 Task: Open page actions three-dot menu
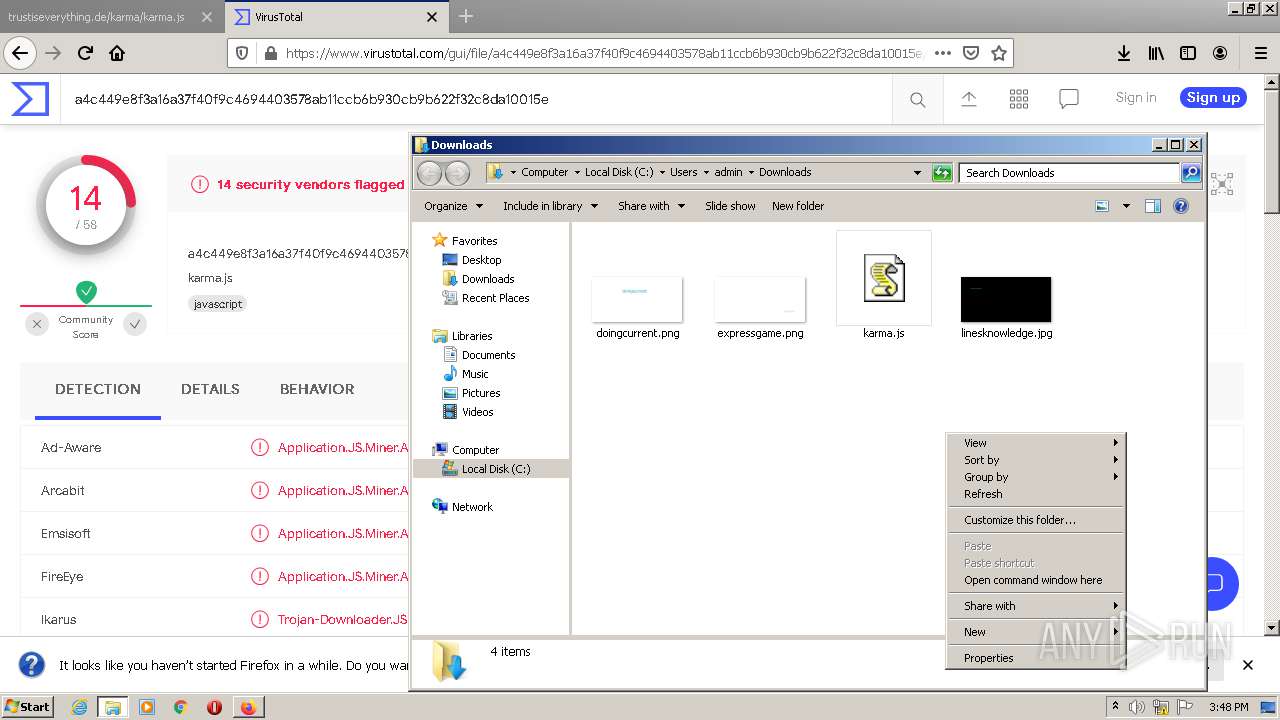[x=942, y=53]
